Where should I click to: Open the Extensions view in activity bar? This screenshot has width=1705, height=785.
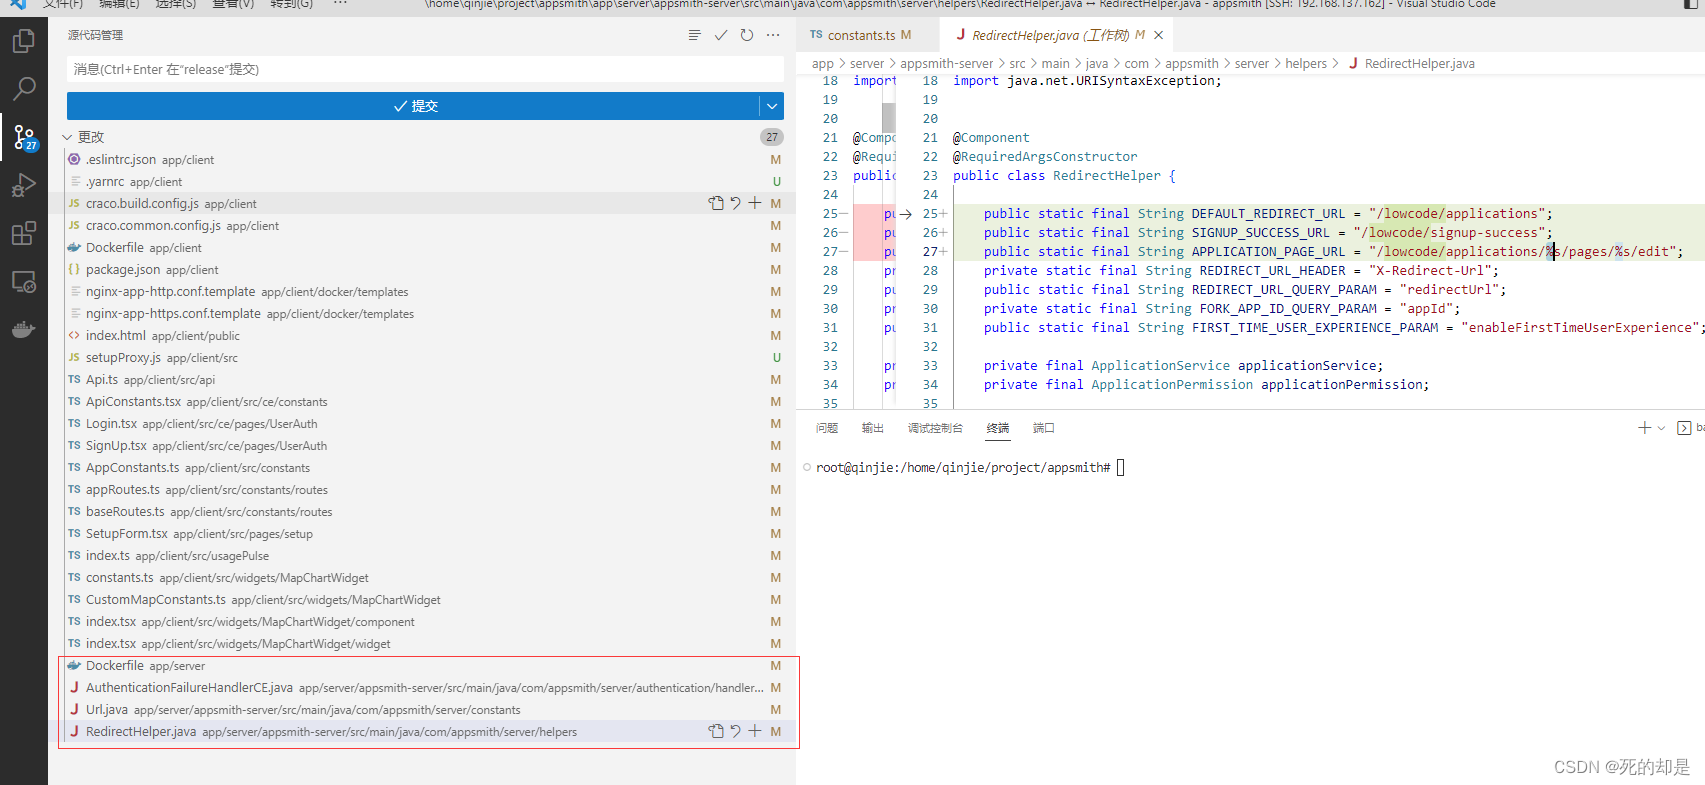tap(24, 234)
